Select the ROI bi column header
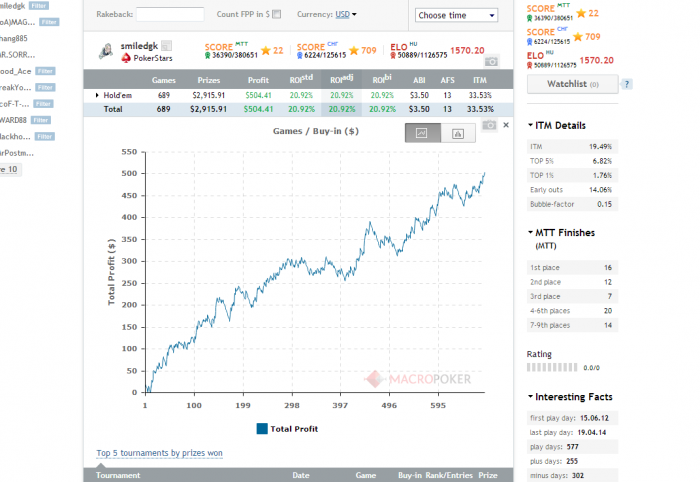 tap(382, 79)
